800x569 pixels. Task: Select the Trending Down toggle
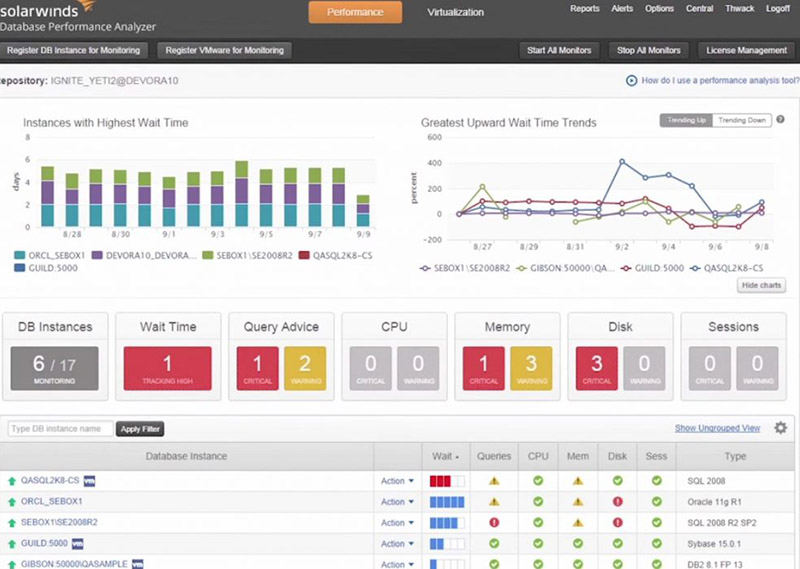(742, 120)
